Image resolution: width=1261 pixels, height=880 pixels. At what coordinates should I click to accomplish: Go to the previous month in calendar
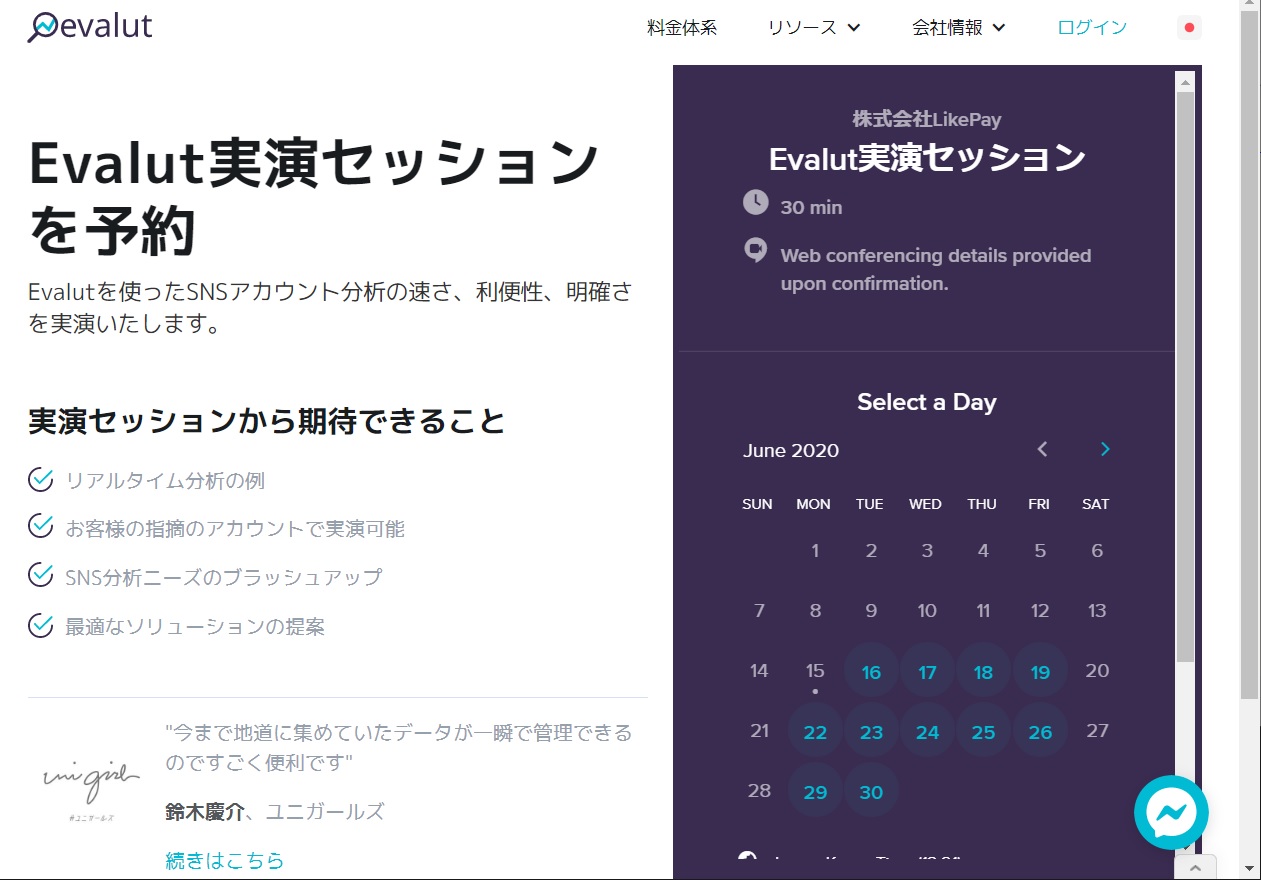[x=1042, y=449]
